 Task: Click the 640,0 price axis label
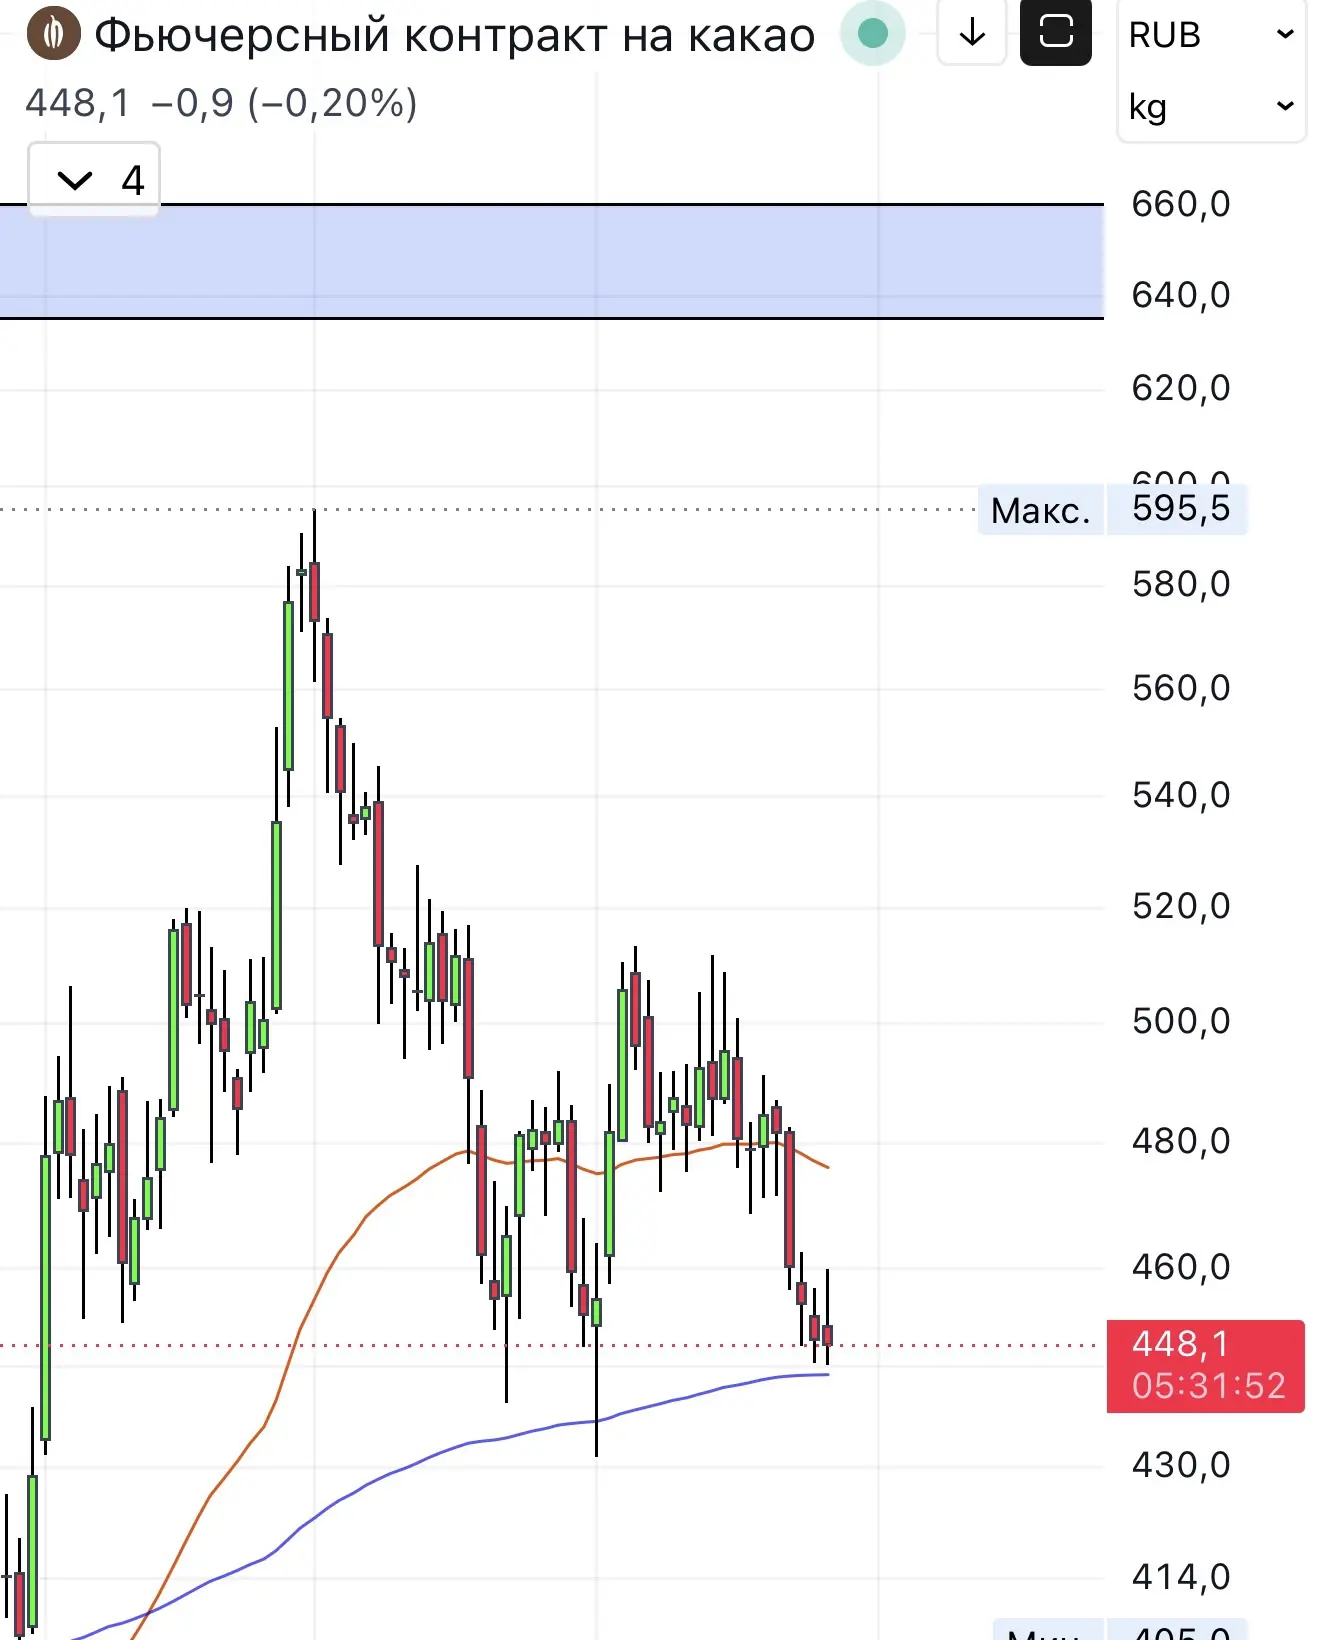(1181, 295)
